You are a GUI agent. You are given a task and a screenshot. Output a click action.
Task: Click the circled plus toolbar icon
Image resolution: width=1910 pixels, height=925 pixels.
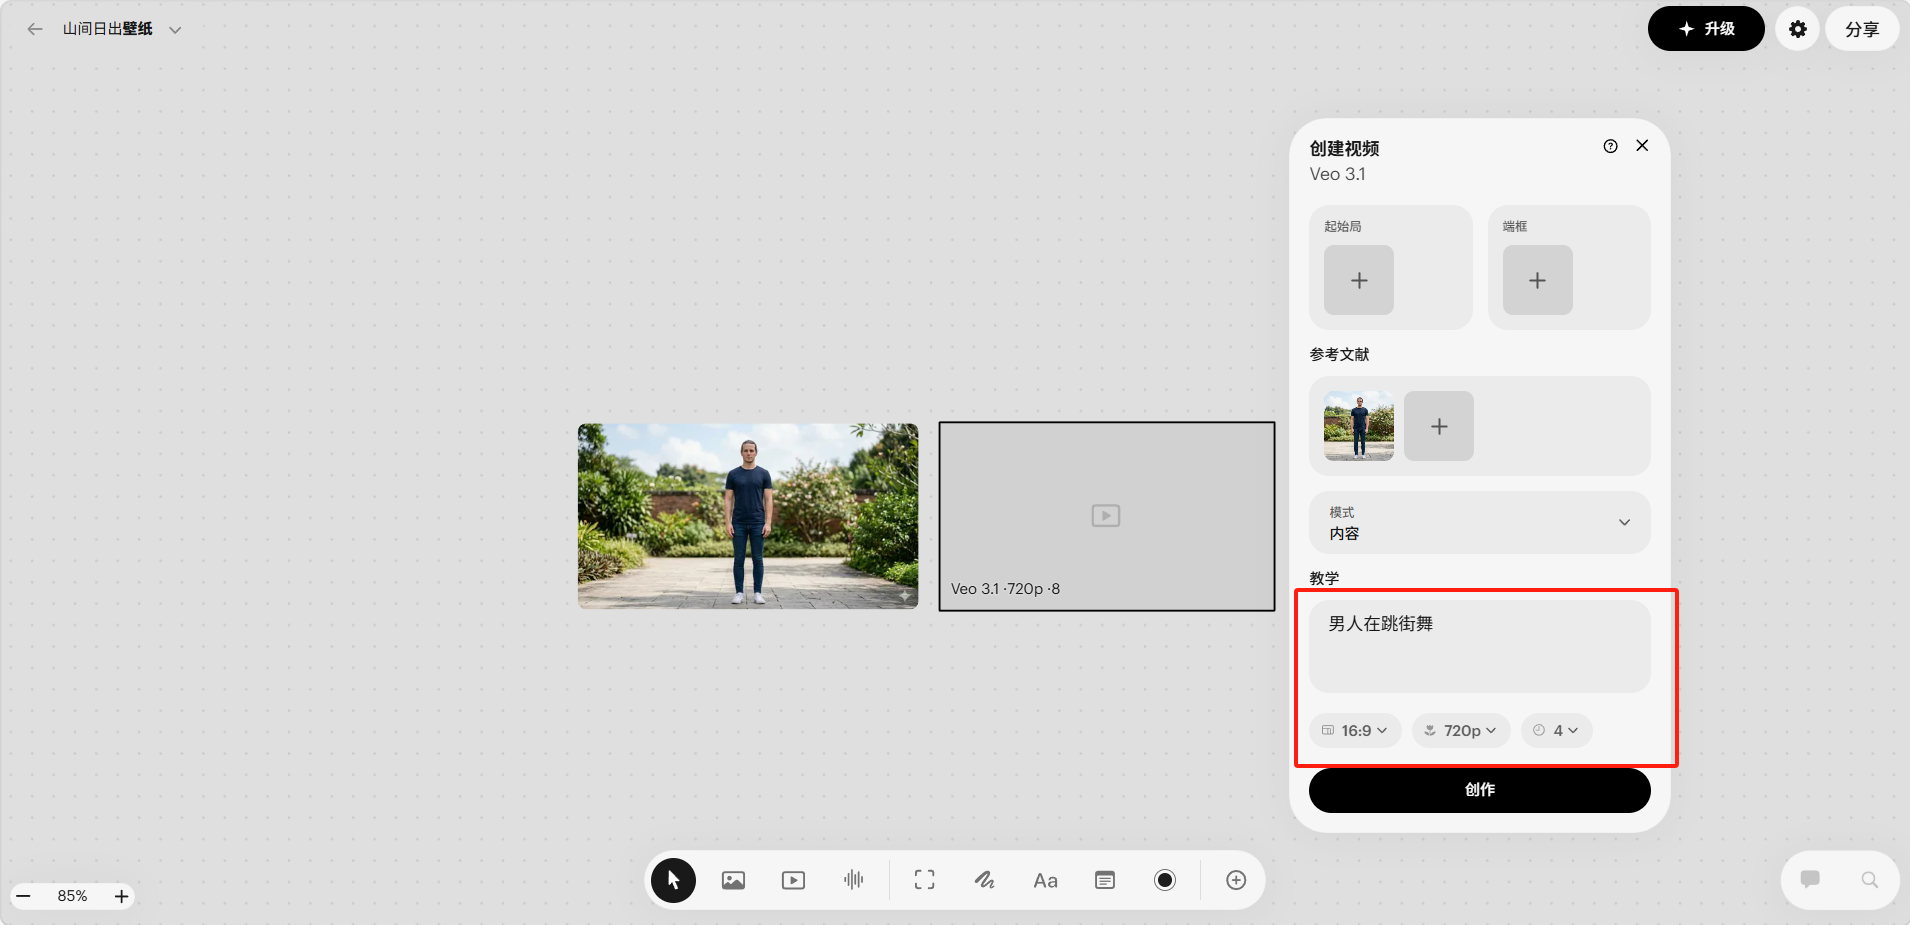tap(1236, 880)
